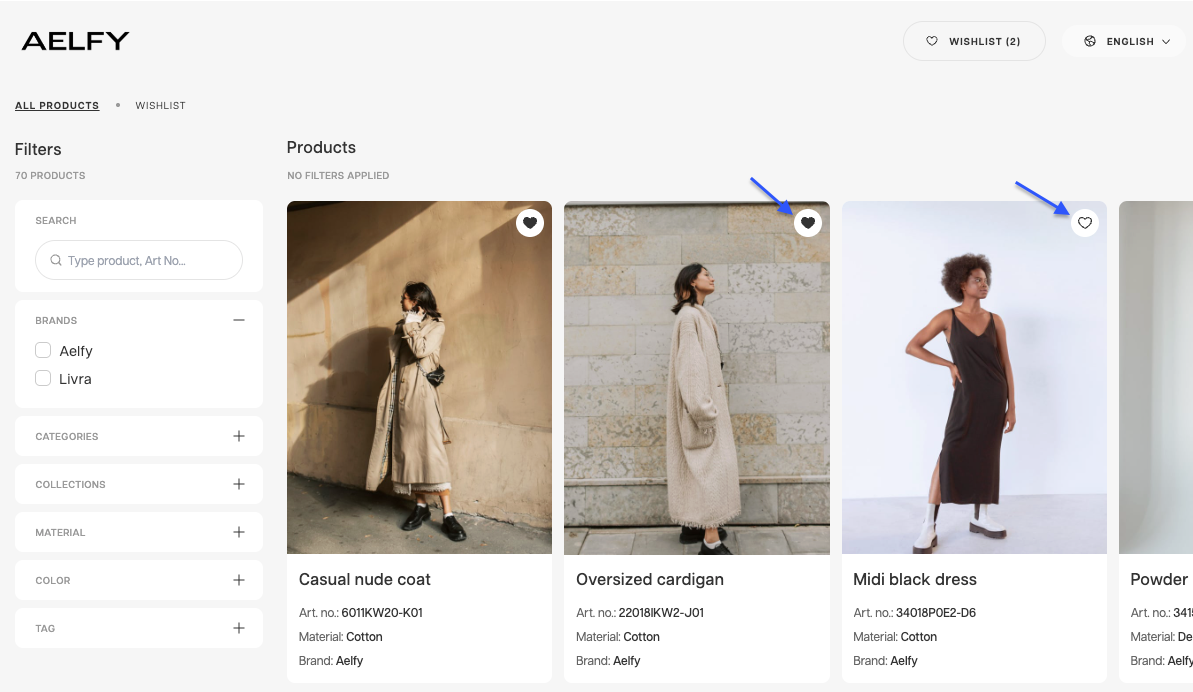Viewport: 1193px width, 692px height.
Task: Select the All Products tab
Action: pyautogui.click(x=57, y=106)
